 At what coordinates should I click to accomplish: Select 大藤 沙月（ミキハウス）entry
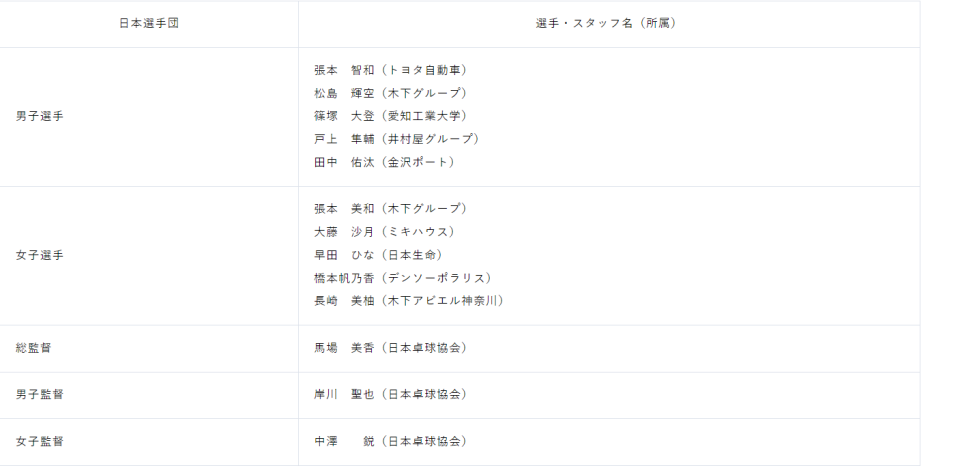coord(385,232)
